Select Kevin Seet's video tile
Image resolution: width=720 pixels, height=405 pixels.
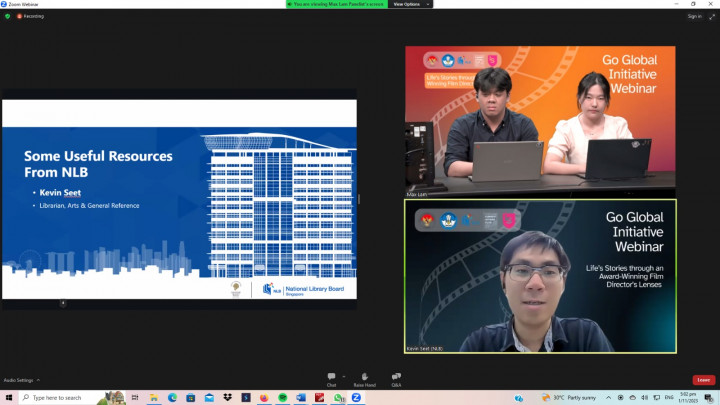[540, 276]
